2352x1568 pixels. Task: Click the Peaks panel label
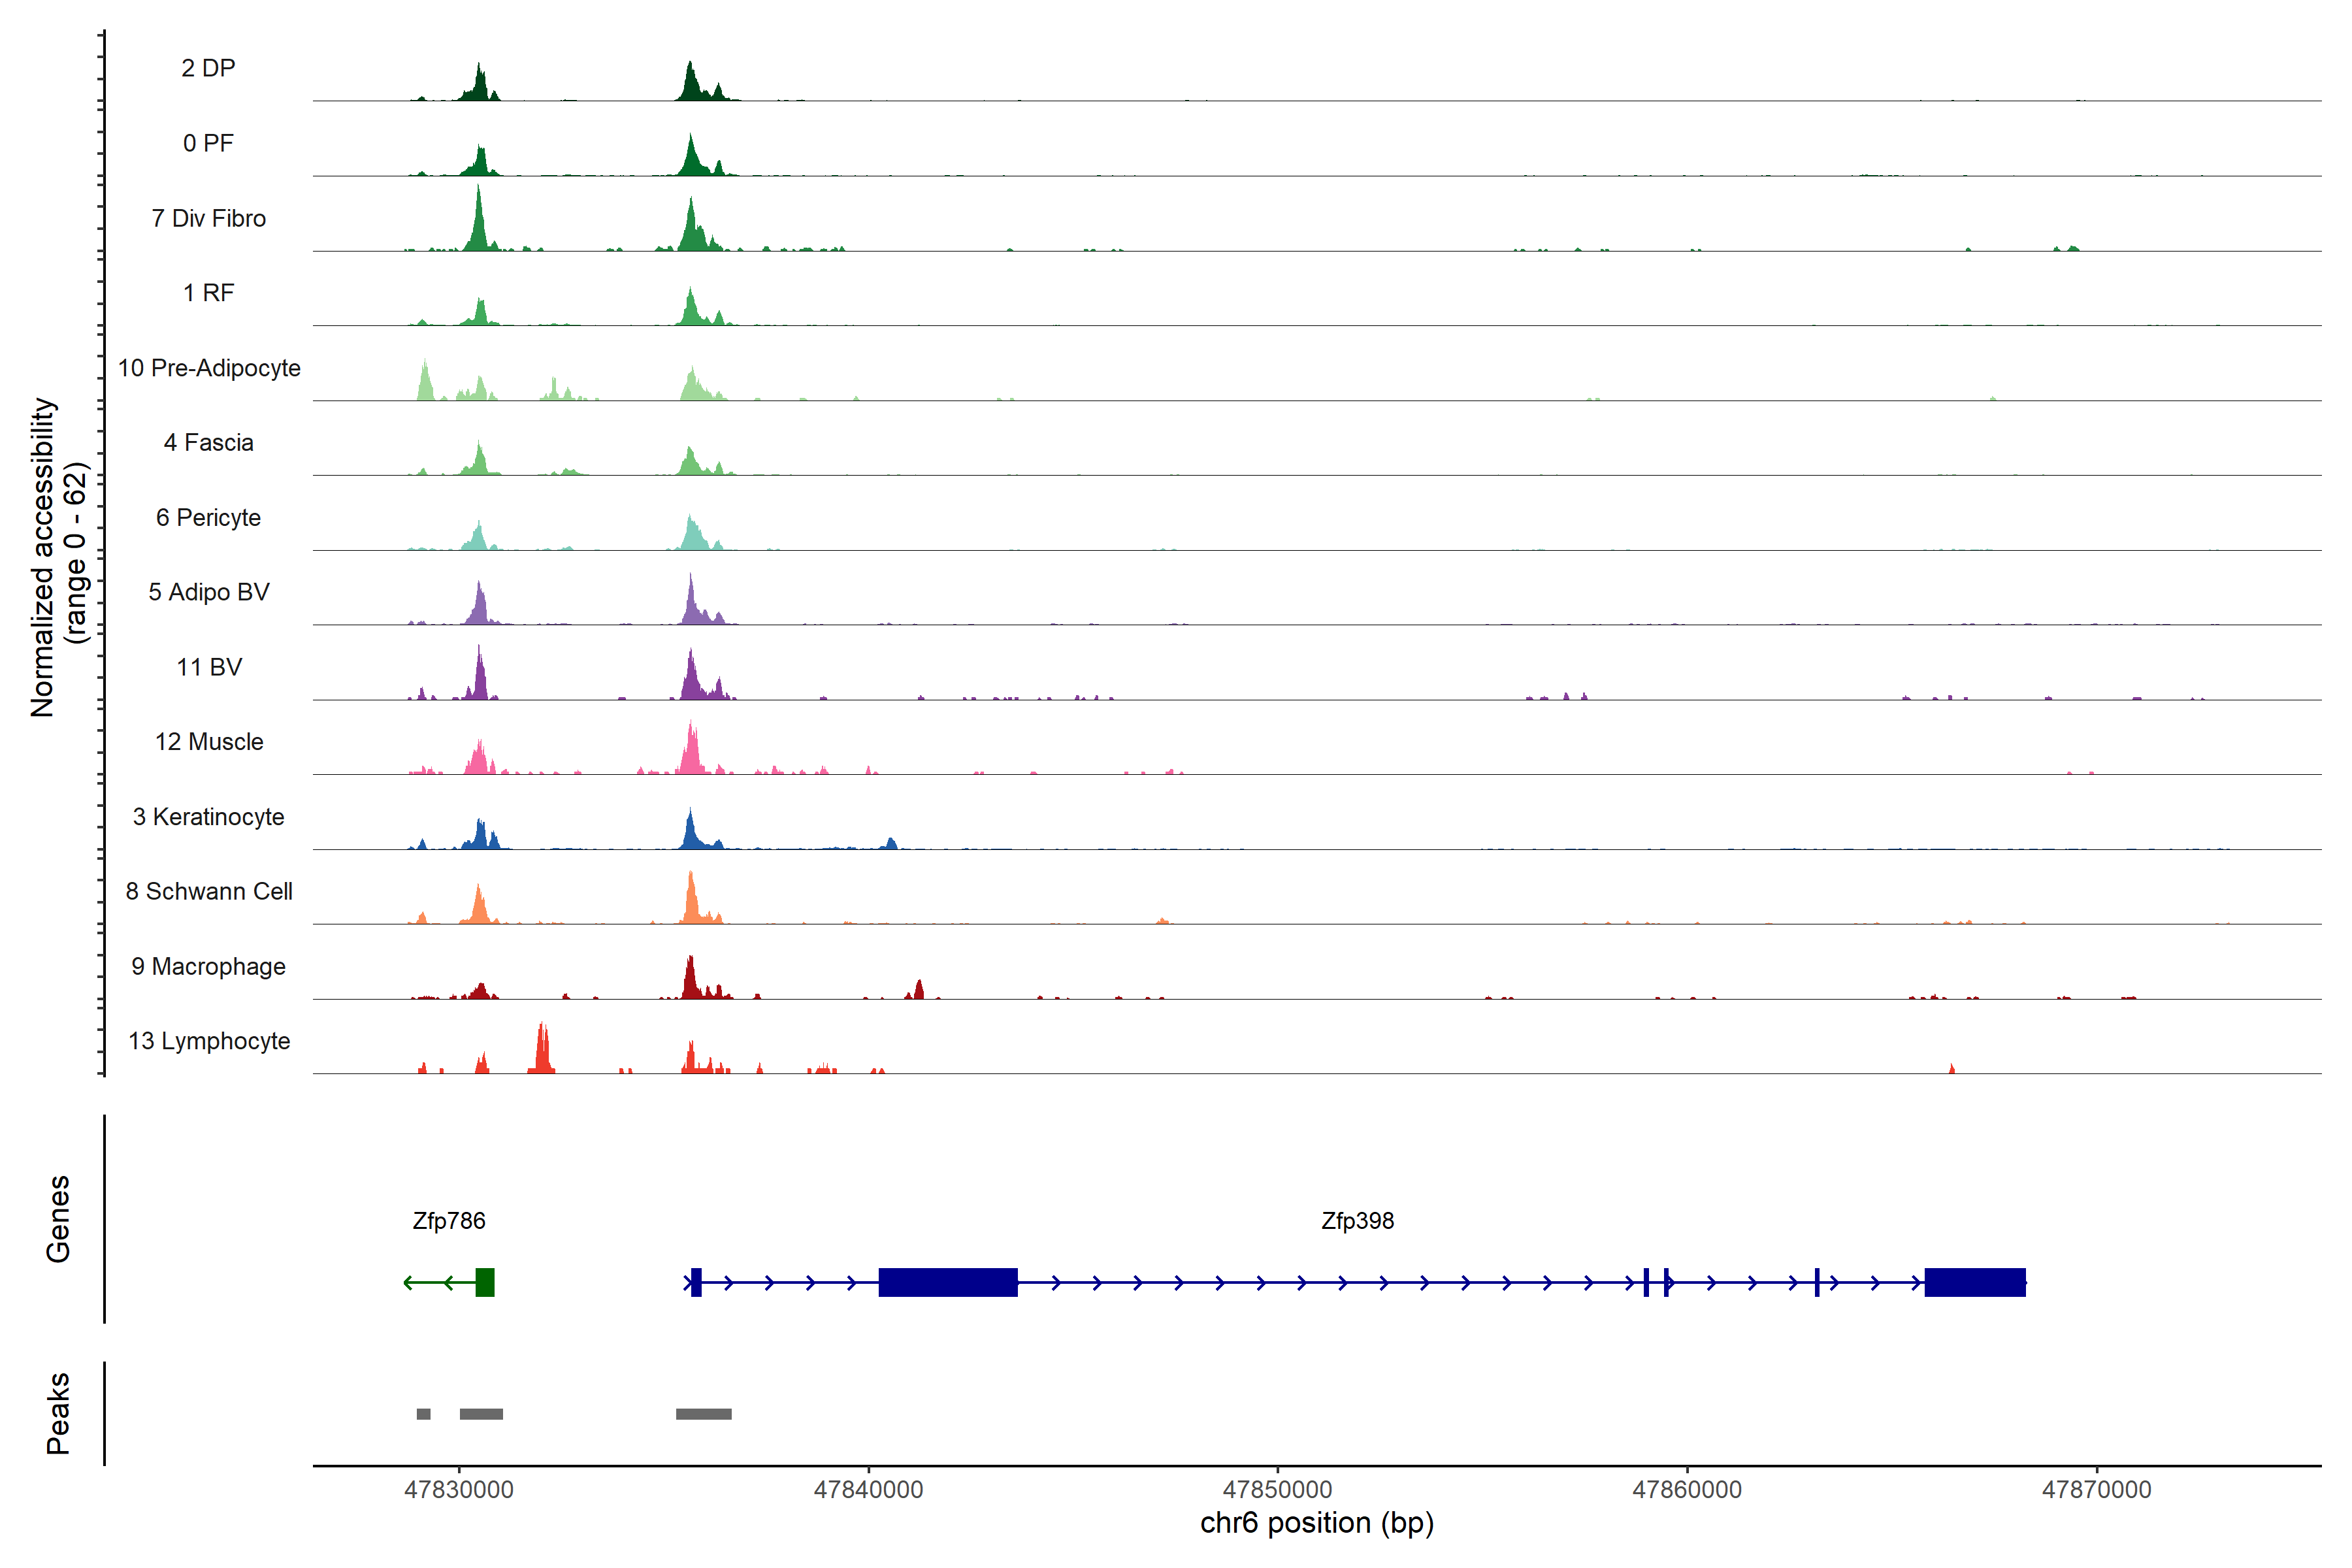coord(58,1413)
